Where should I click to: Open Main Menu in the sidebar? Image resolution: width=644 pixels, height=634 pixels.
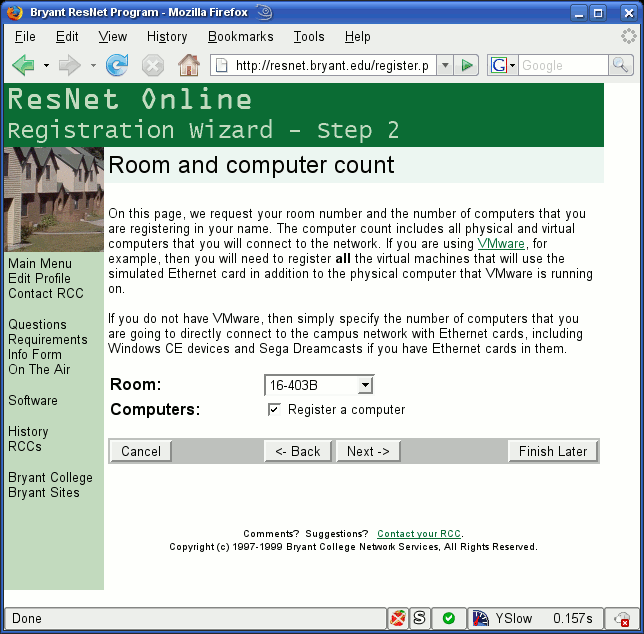click(40, 263)
